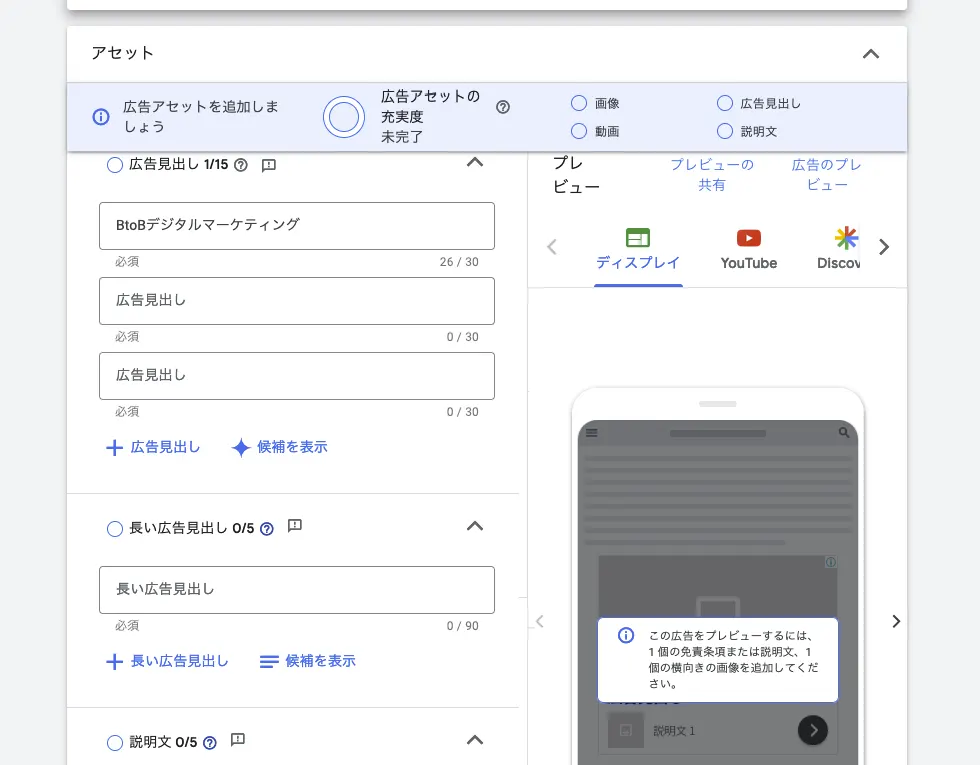Viewport: 980px width, 765px height.
Task: Open help icon for 広告アセットの充実度
Action: tap(502, 107)
